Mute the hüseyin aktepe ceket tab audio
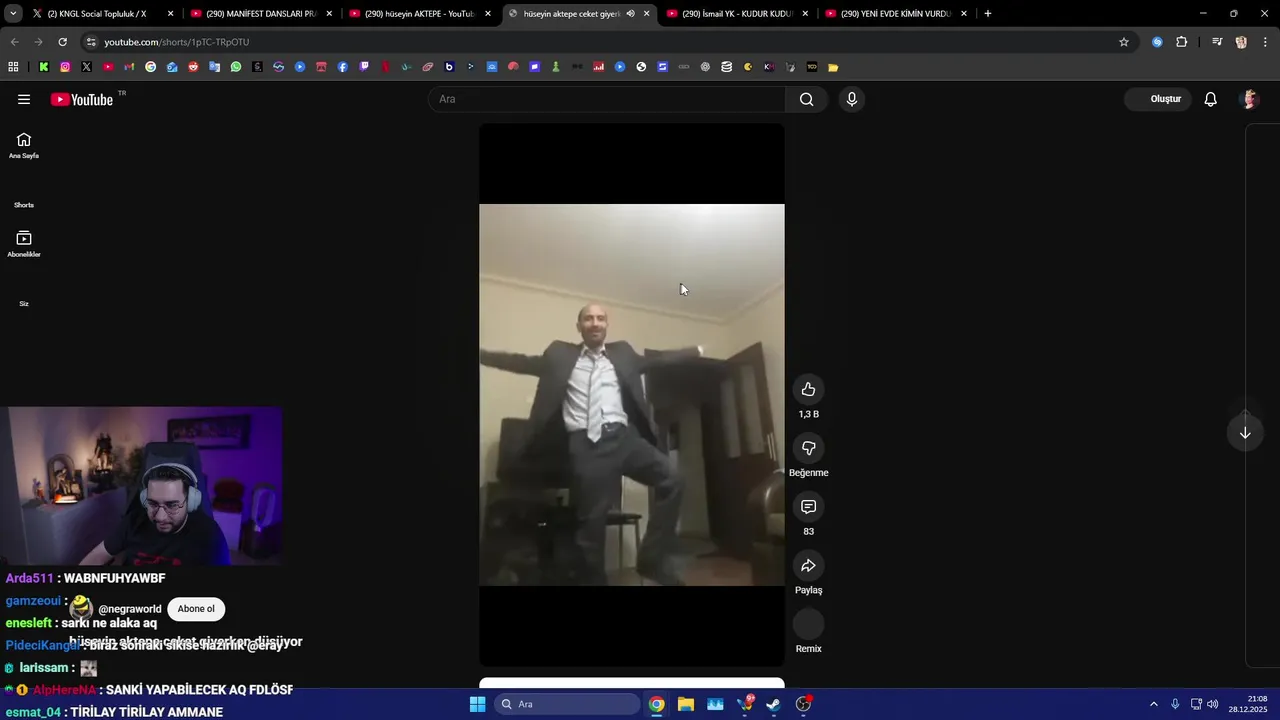This screenshot has height=720, width=1280. click(630, 14)
